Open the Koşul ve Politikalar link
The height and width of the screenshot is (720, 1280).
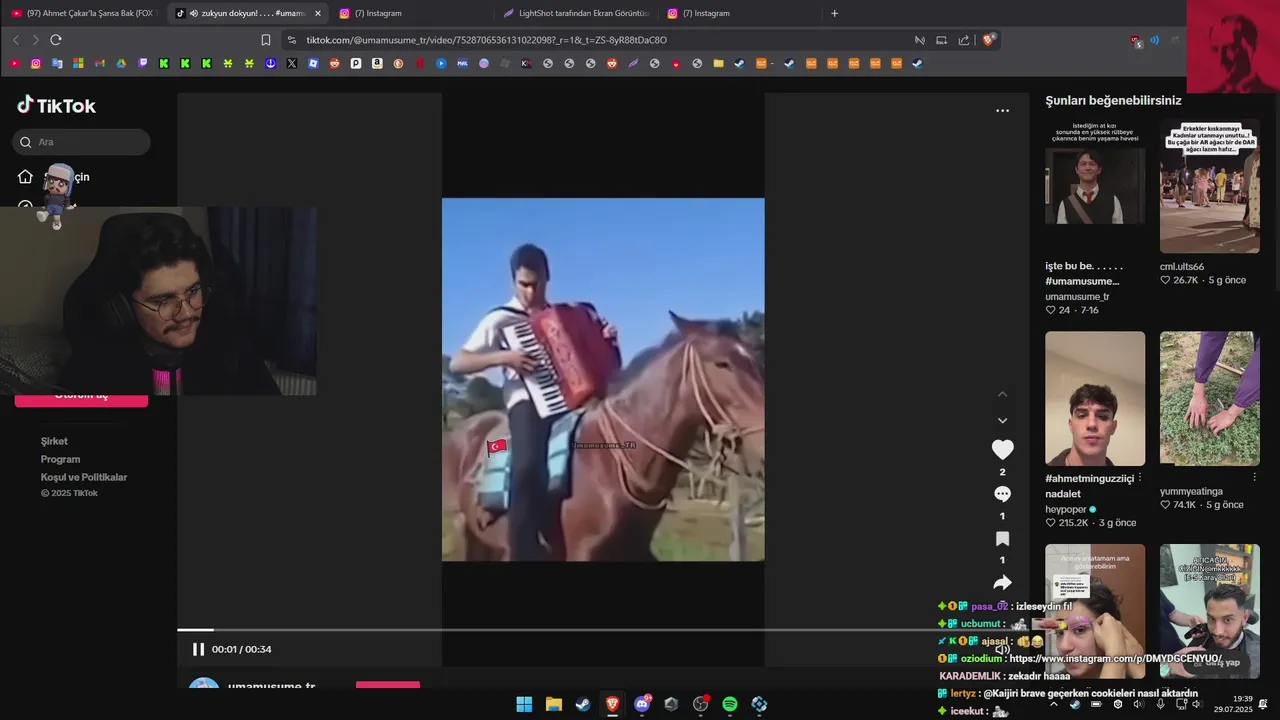84,477
